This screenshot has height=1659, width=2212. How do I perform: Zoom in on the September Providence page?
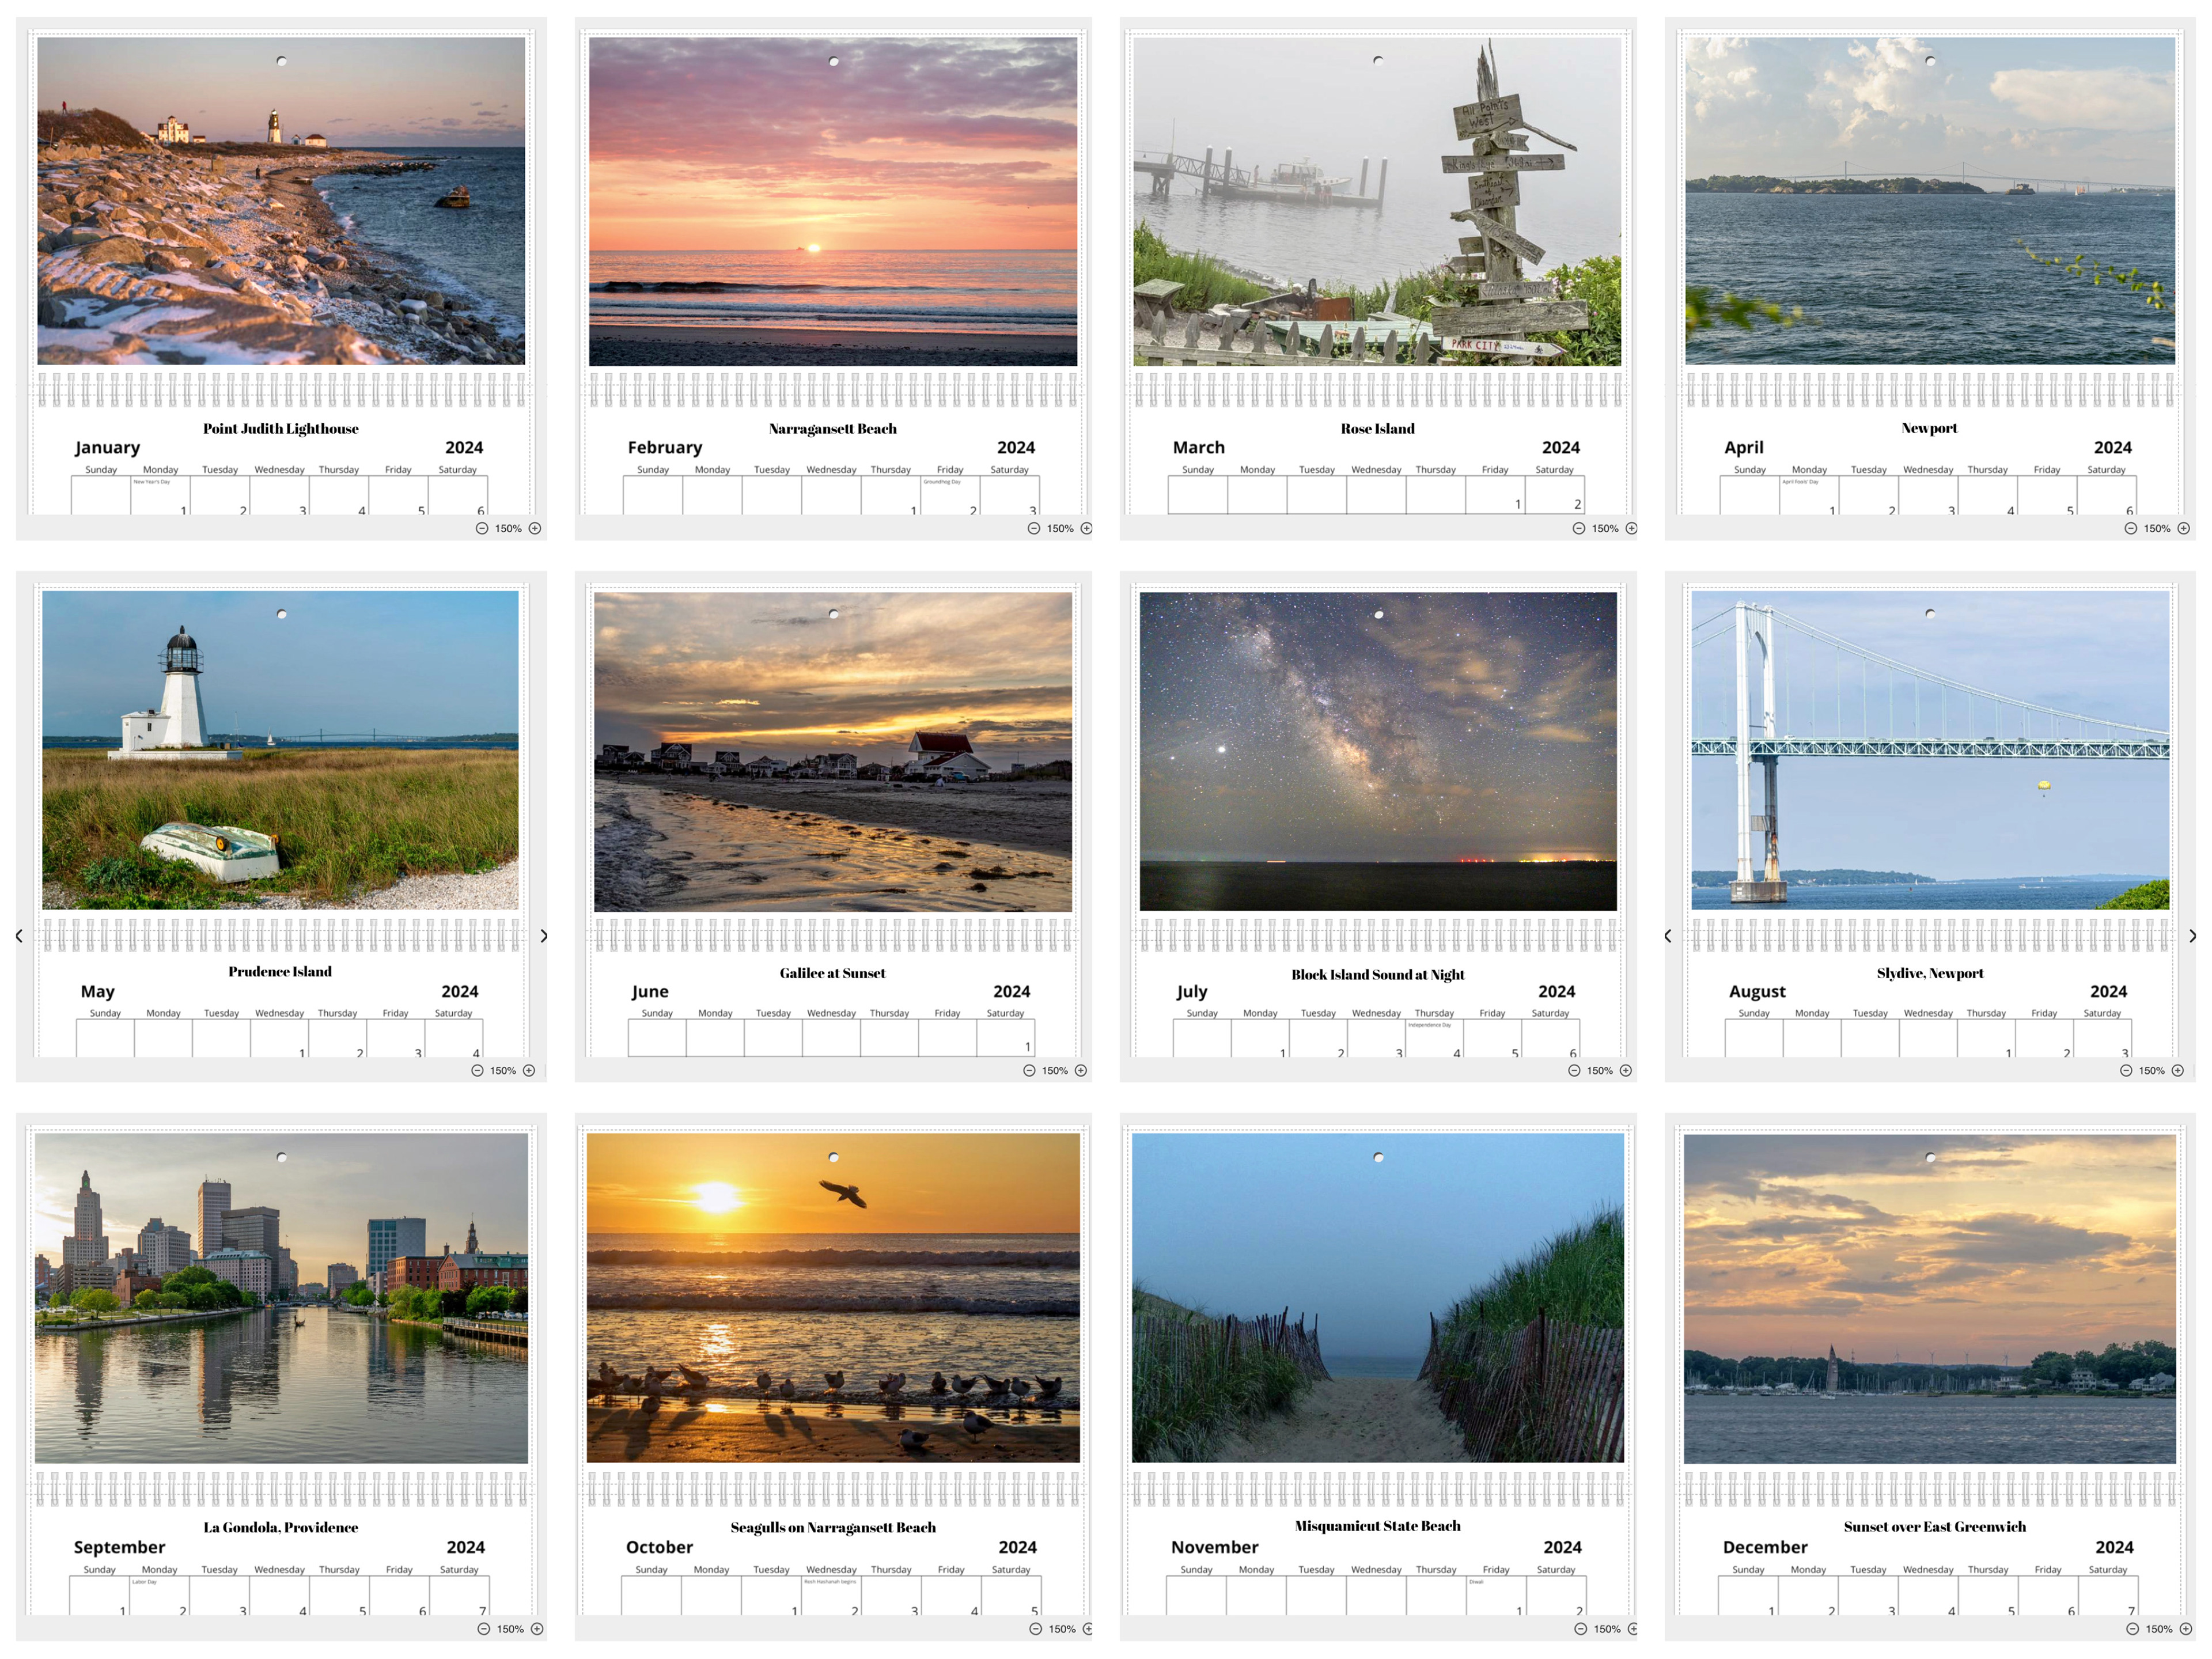537,1629
